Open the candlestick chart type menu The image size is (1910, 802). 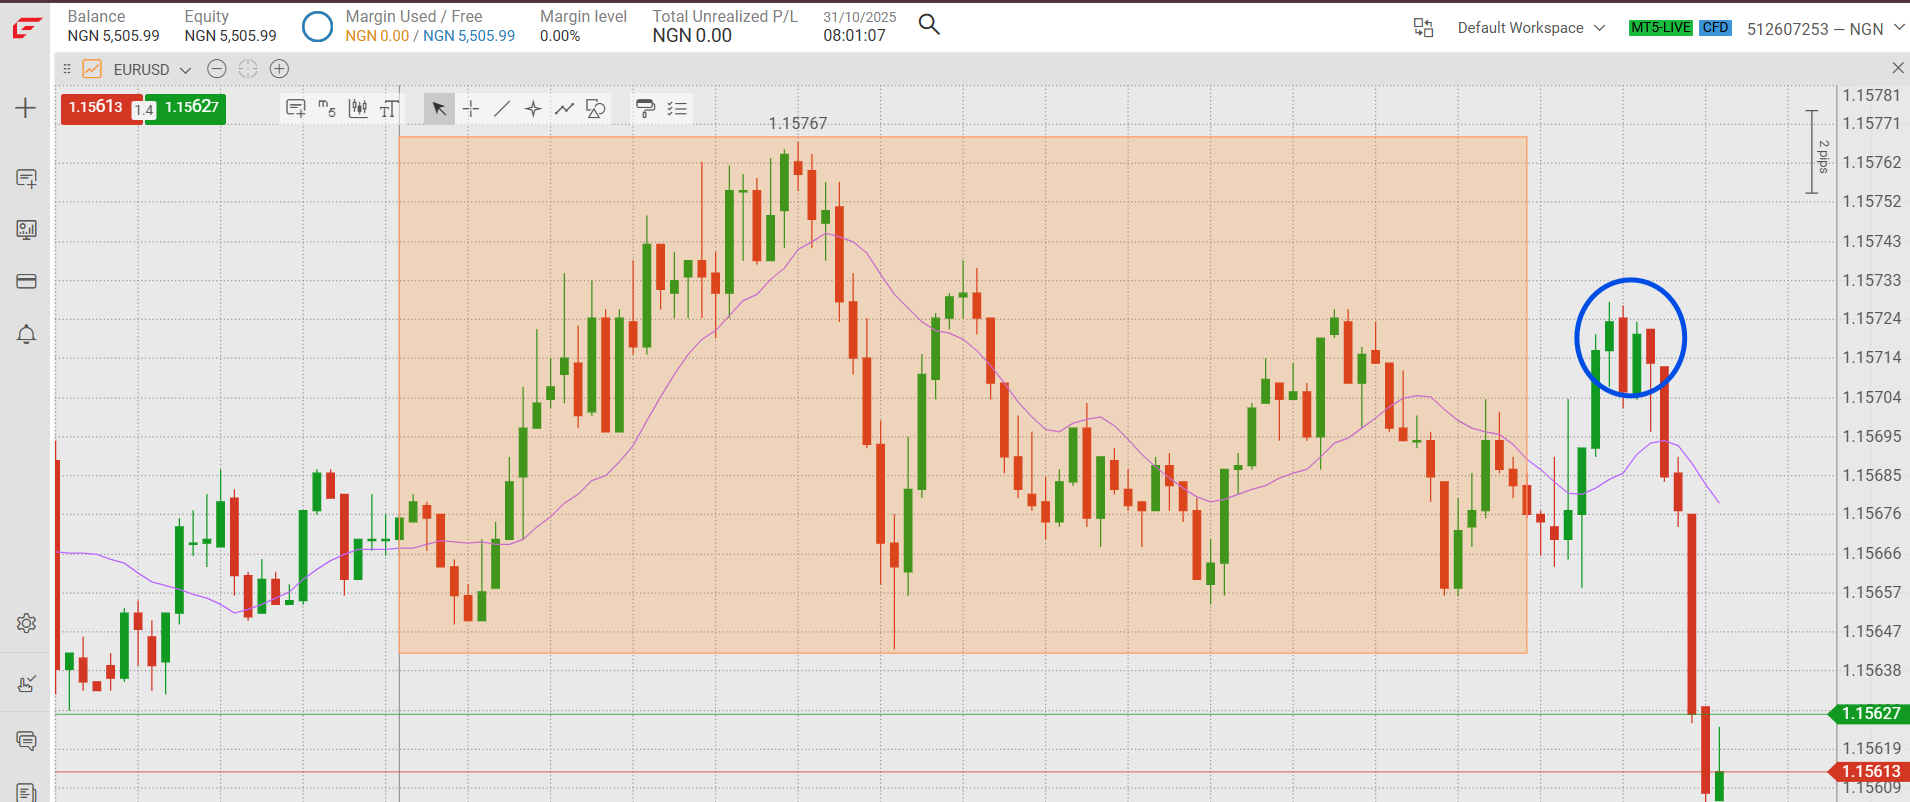(358, 109)
